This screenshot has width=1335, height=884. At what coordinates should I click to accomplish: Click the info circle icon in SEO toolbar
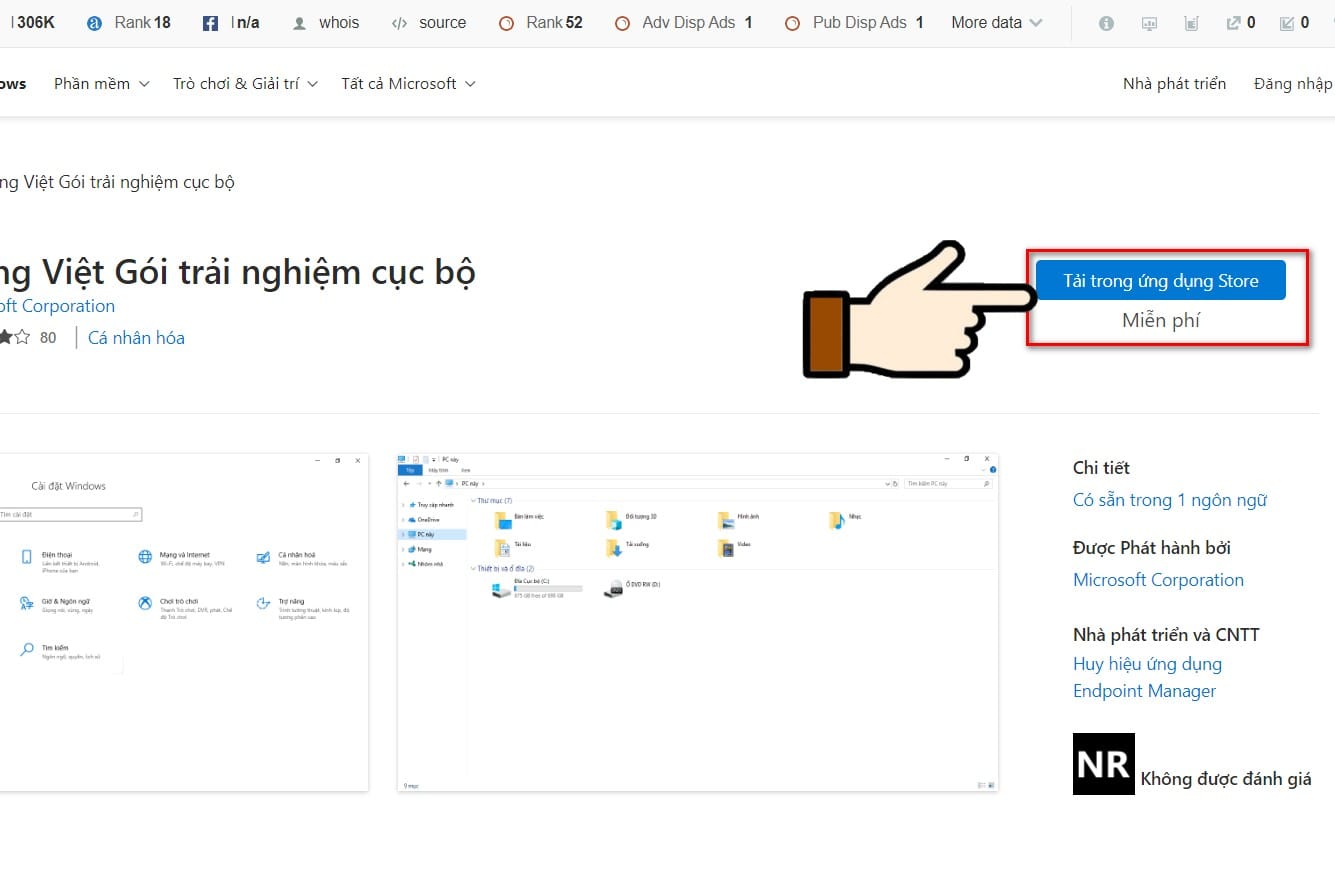click(x=1106, y=23)
